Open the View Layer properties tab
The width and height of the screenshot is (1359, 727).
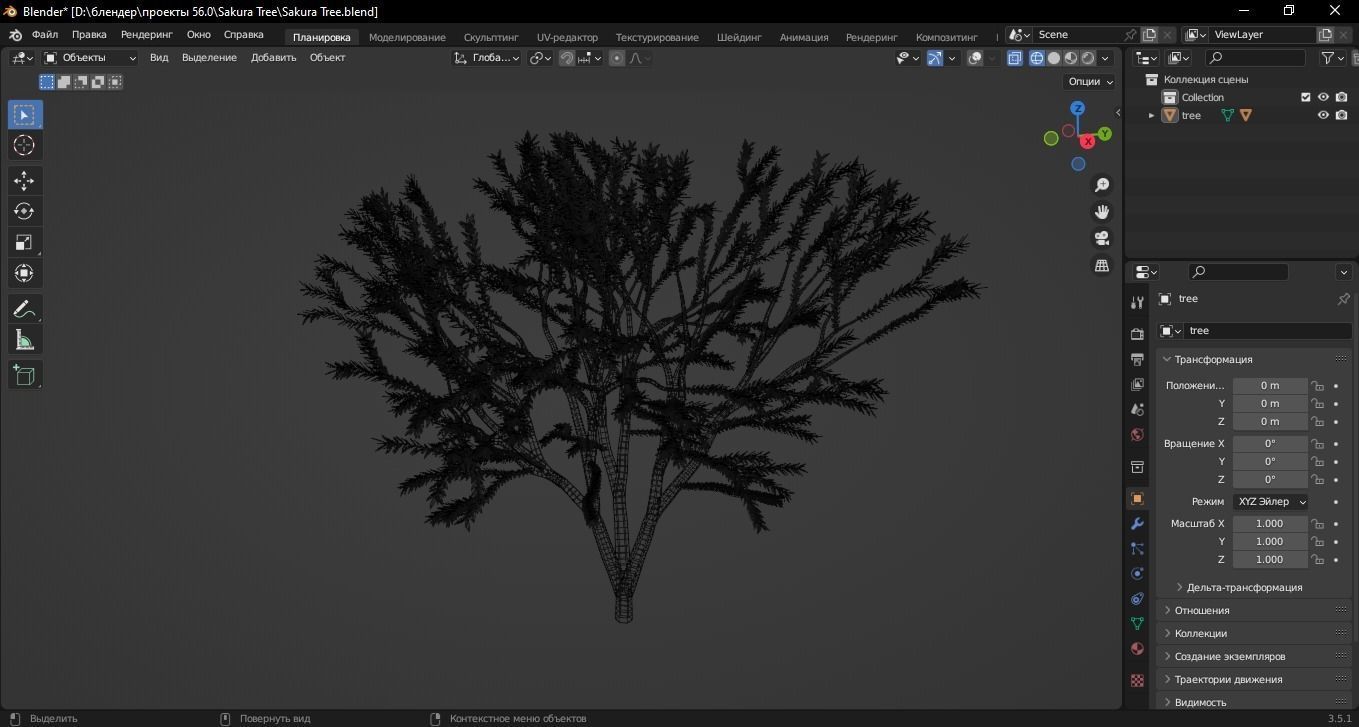[x=1137, y=384]
